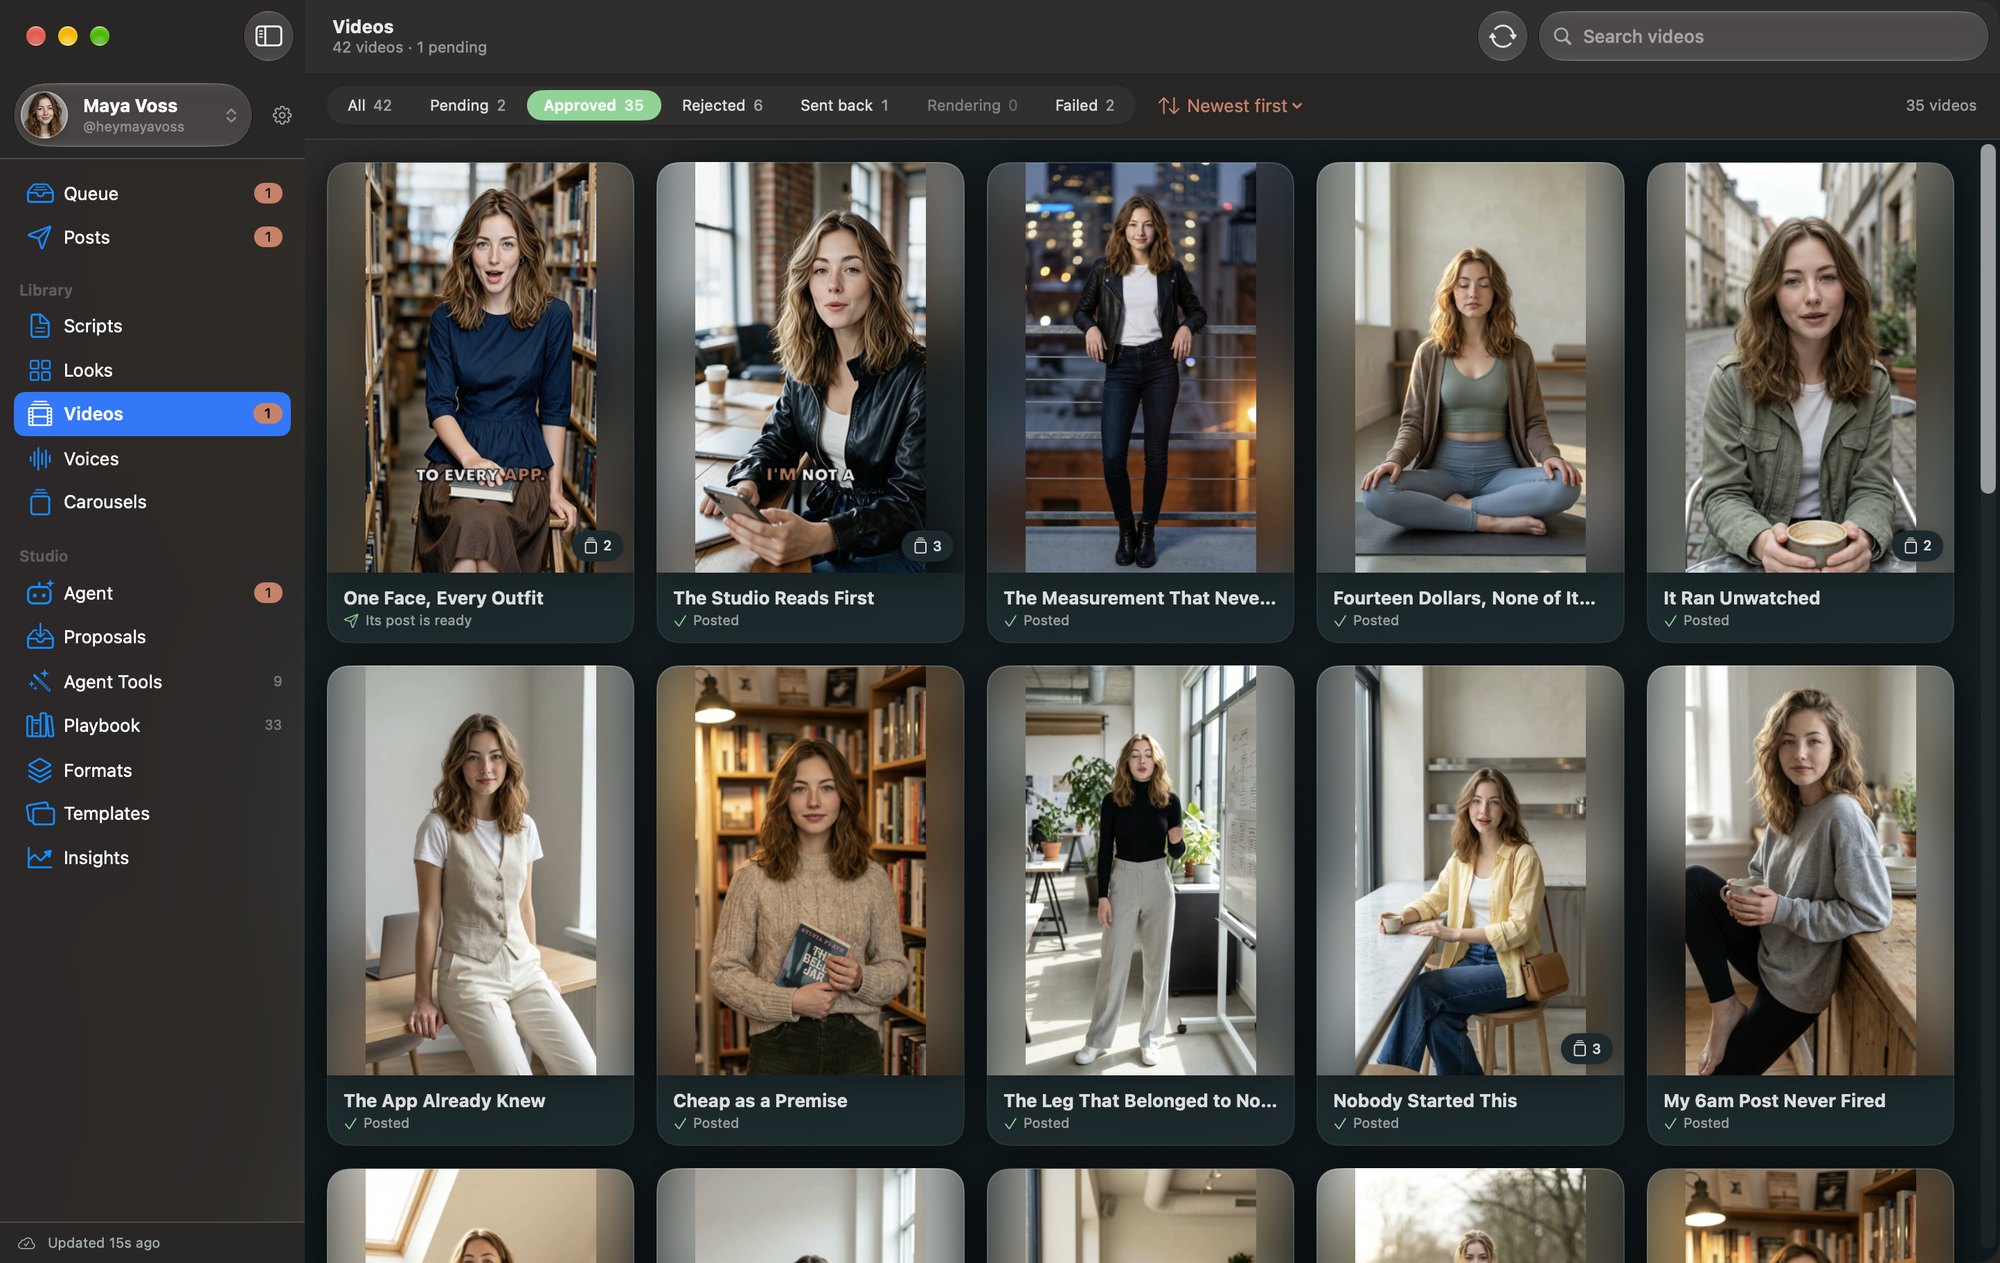Click clip count badge on The Studio Reads First
This screenshot has width=2000, height=1263.
[x=928, y=546]
